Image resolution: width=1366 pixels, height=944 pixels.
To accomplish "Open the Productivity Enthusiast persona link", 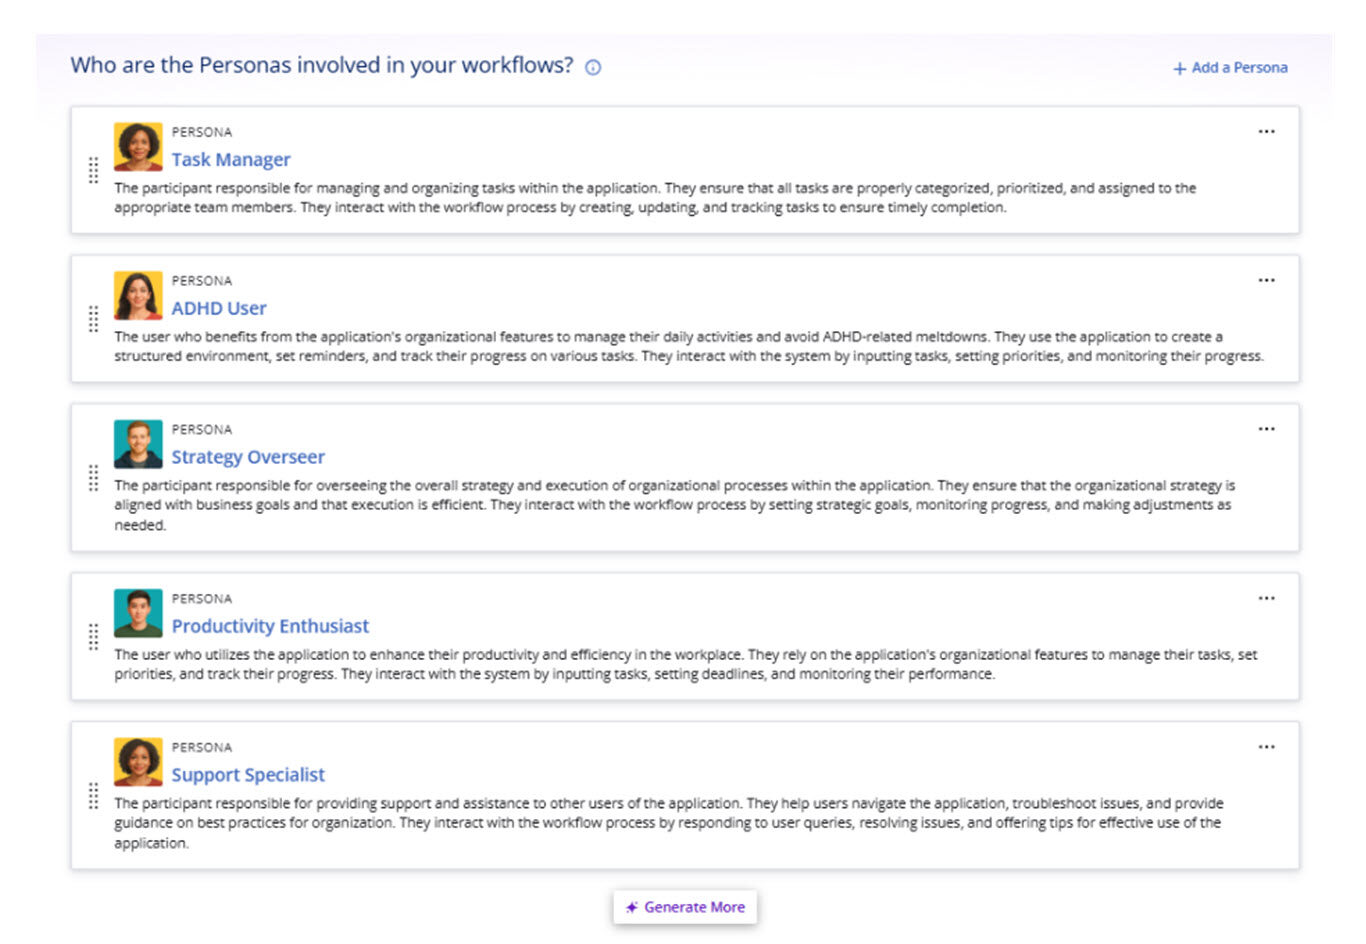I will pos(270,626).
